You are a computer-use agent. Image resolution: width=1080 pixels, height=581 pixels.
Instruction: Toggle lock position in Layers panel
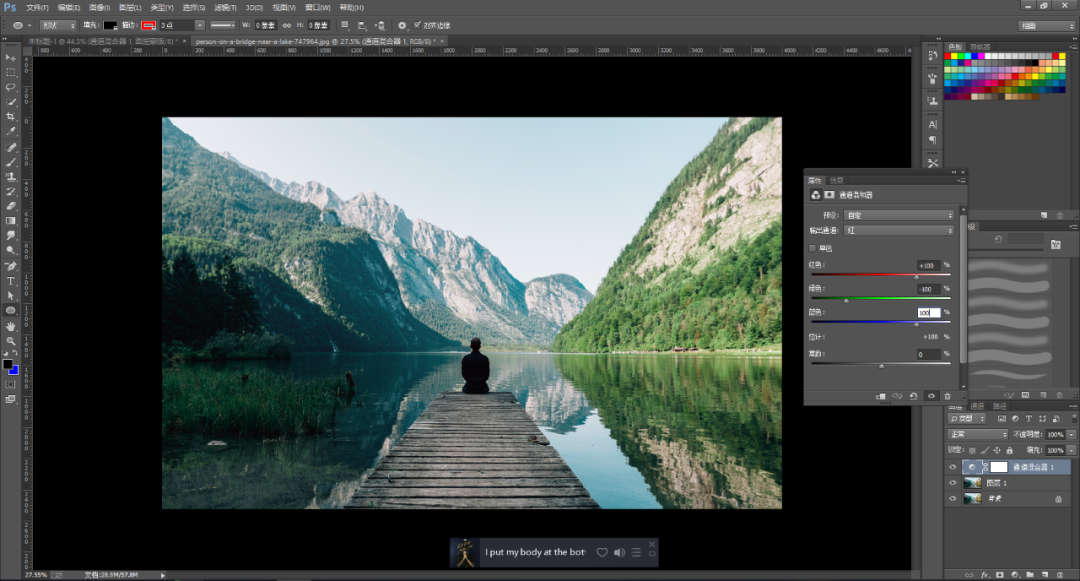[x=997, y=450]
